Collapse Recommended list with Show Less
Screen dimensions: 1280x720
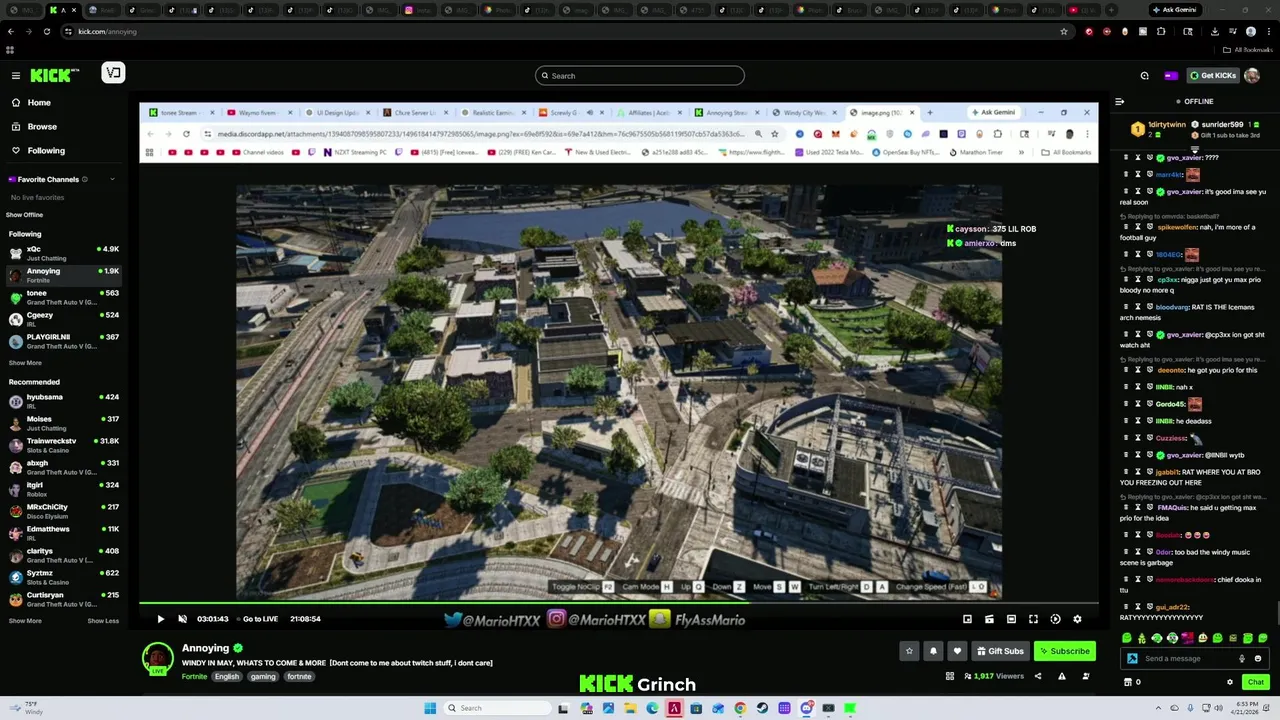103,621
